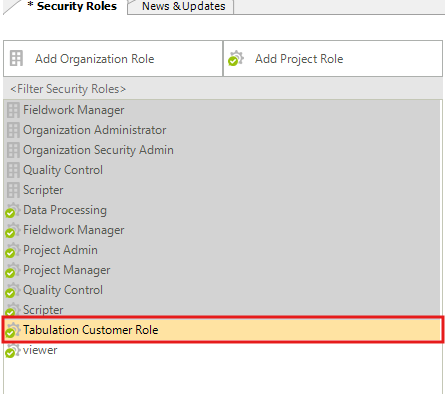Click the Add Organization Role button
The width and height of the screenshot is (445, 394).
click(113, 59)
